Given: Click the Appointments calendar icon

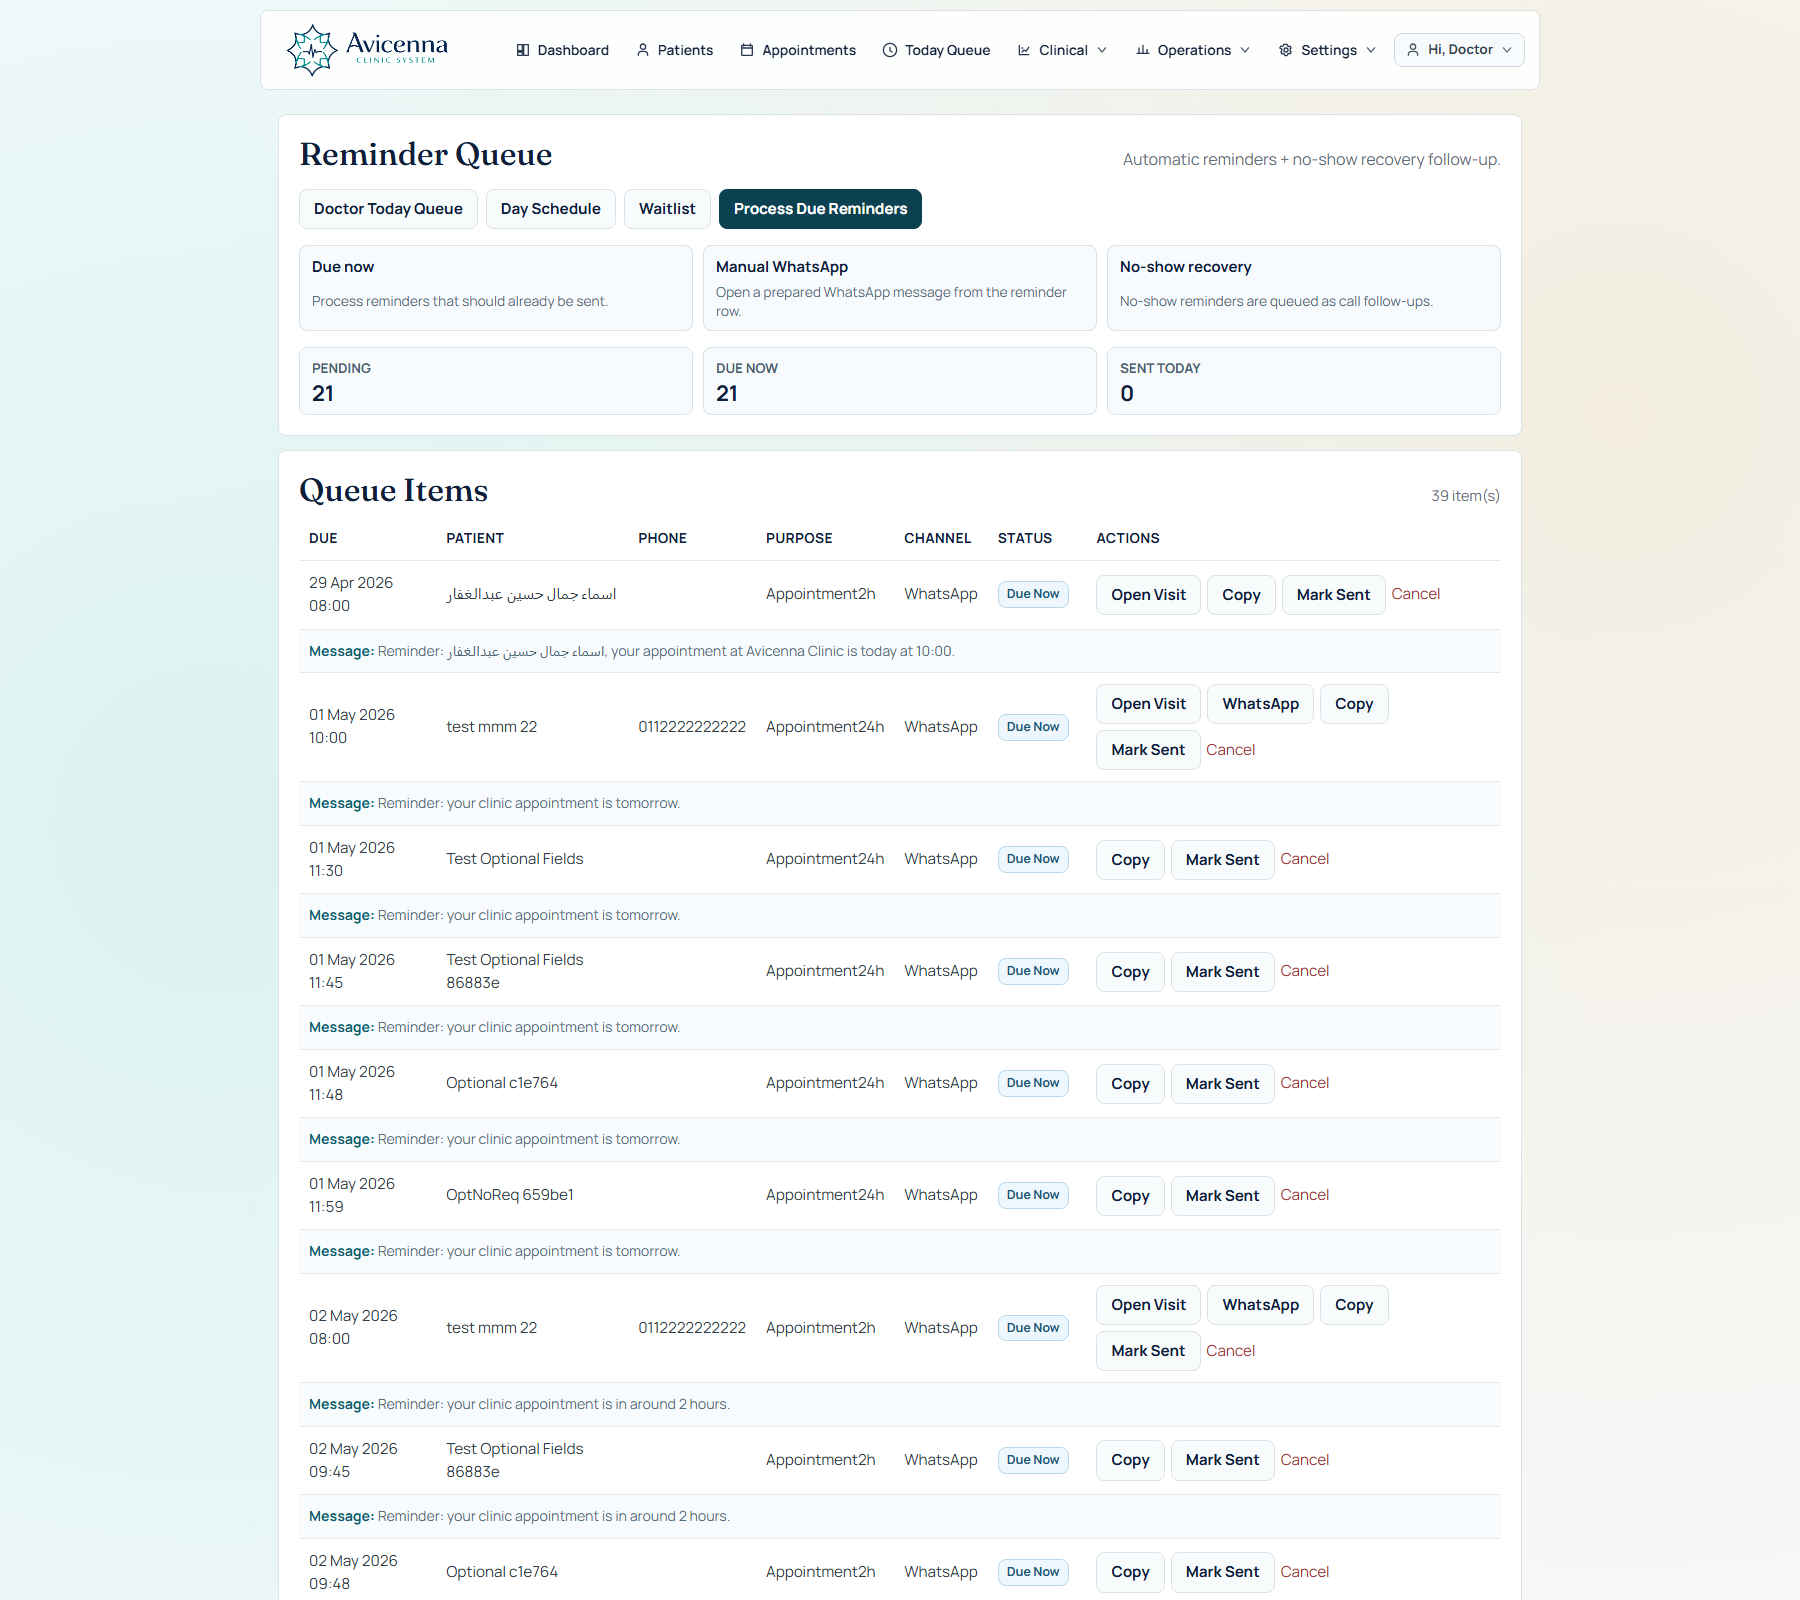Looking at the screenshot, I should coord(747,50).
